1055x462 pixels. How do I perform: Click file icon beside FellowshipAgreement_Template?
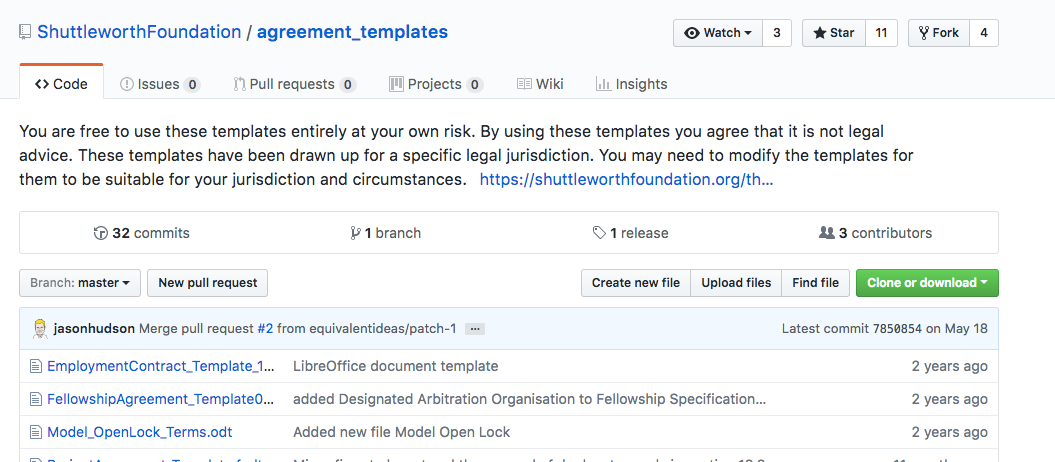pos(36,399)
